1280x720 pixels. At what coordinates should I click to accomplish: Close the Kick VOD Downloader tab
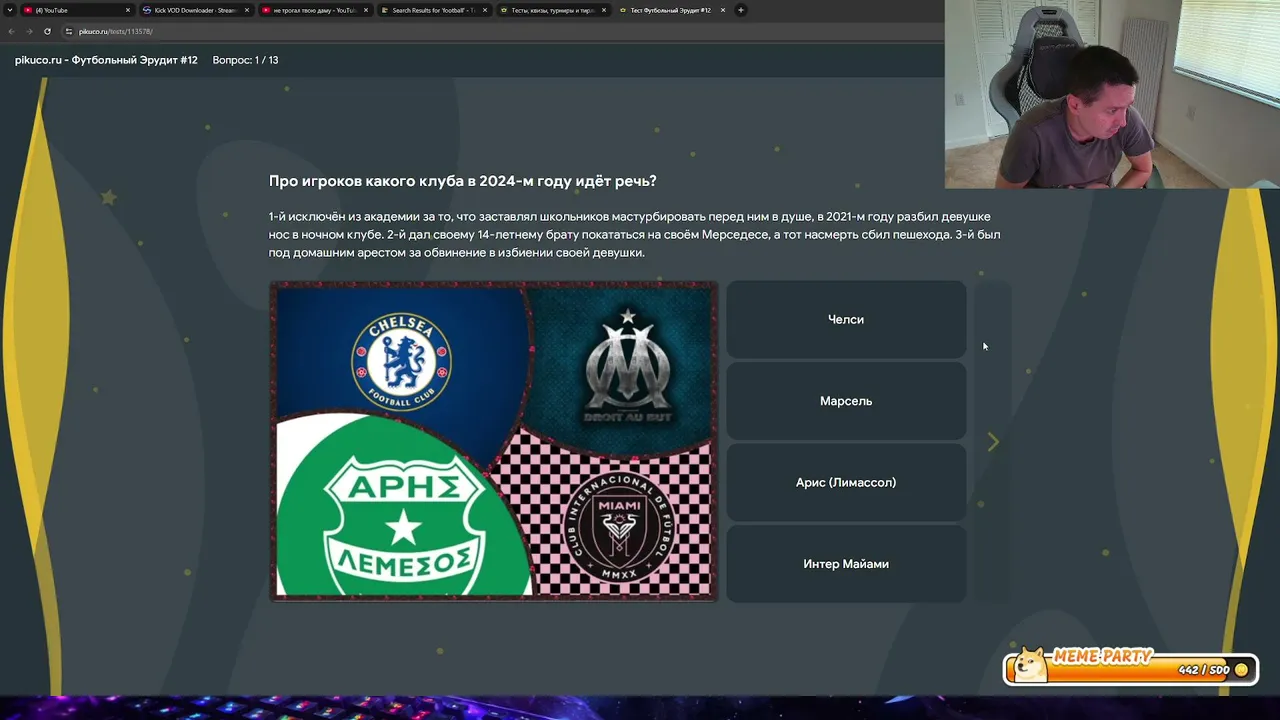point(247,10)
